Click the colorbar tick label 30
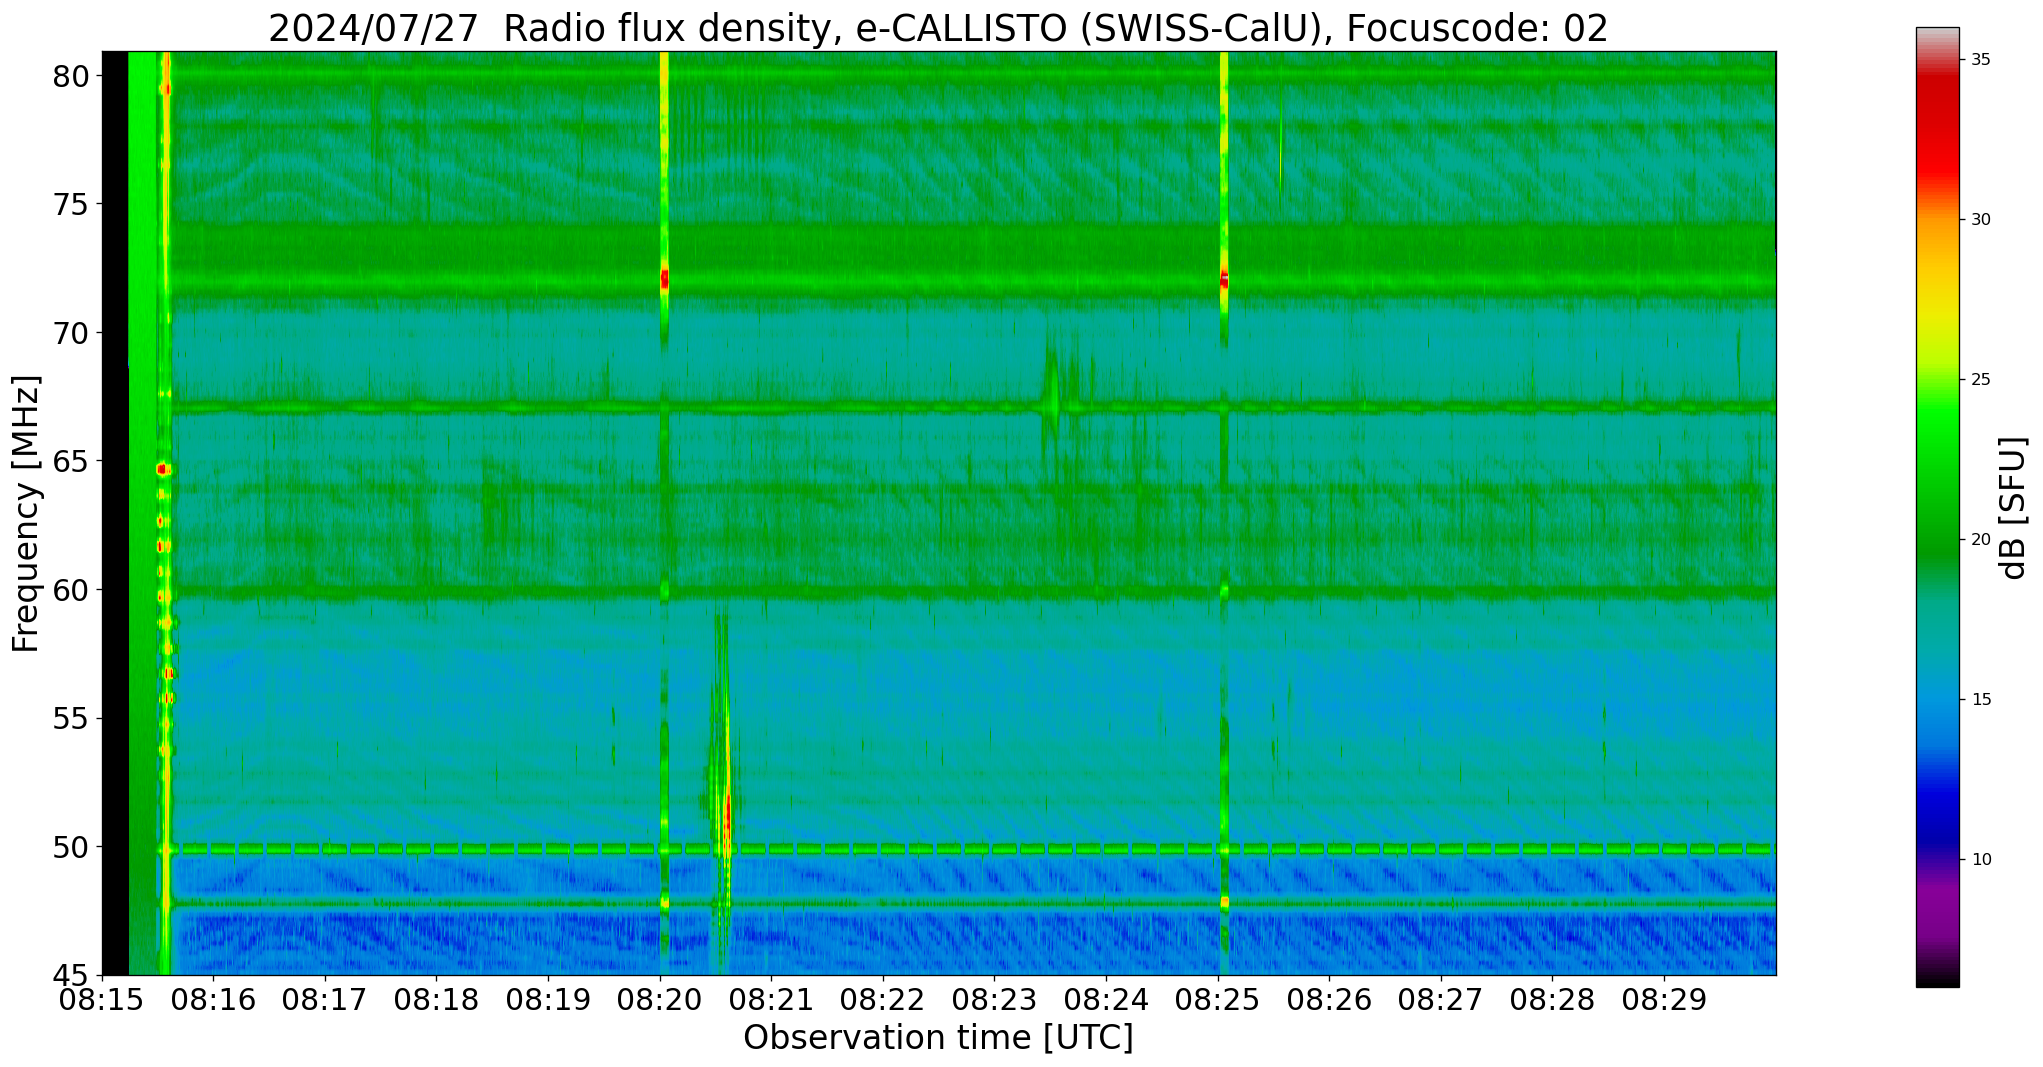 pos(1979,220)
